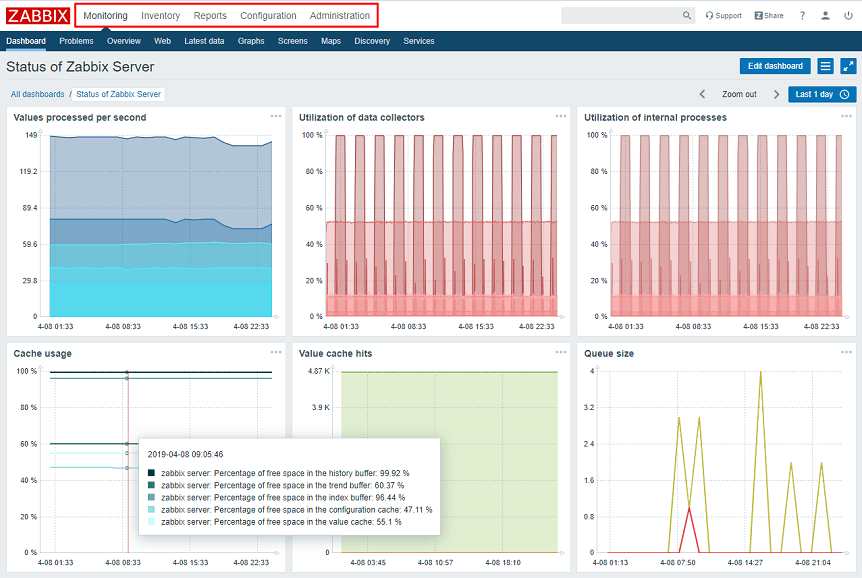This screenshot has height=578, width=862.
Task: Open Queue size widget three-dot menu
Action: 846,352
